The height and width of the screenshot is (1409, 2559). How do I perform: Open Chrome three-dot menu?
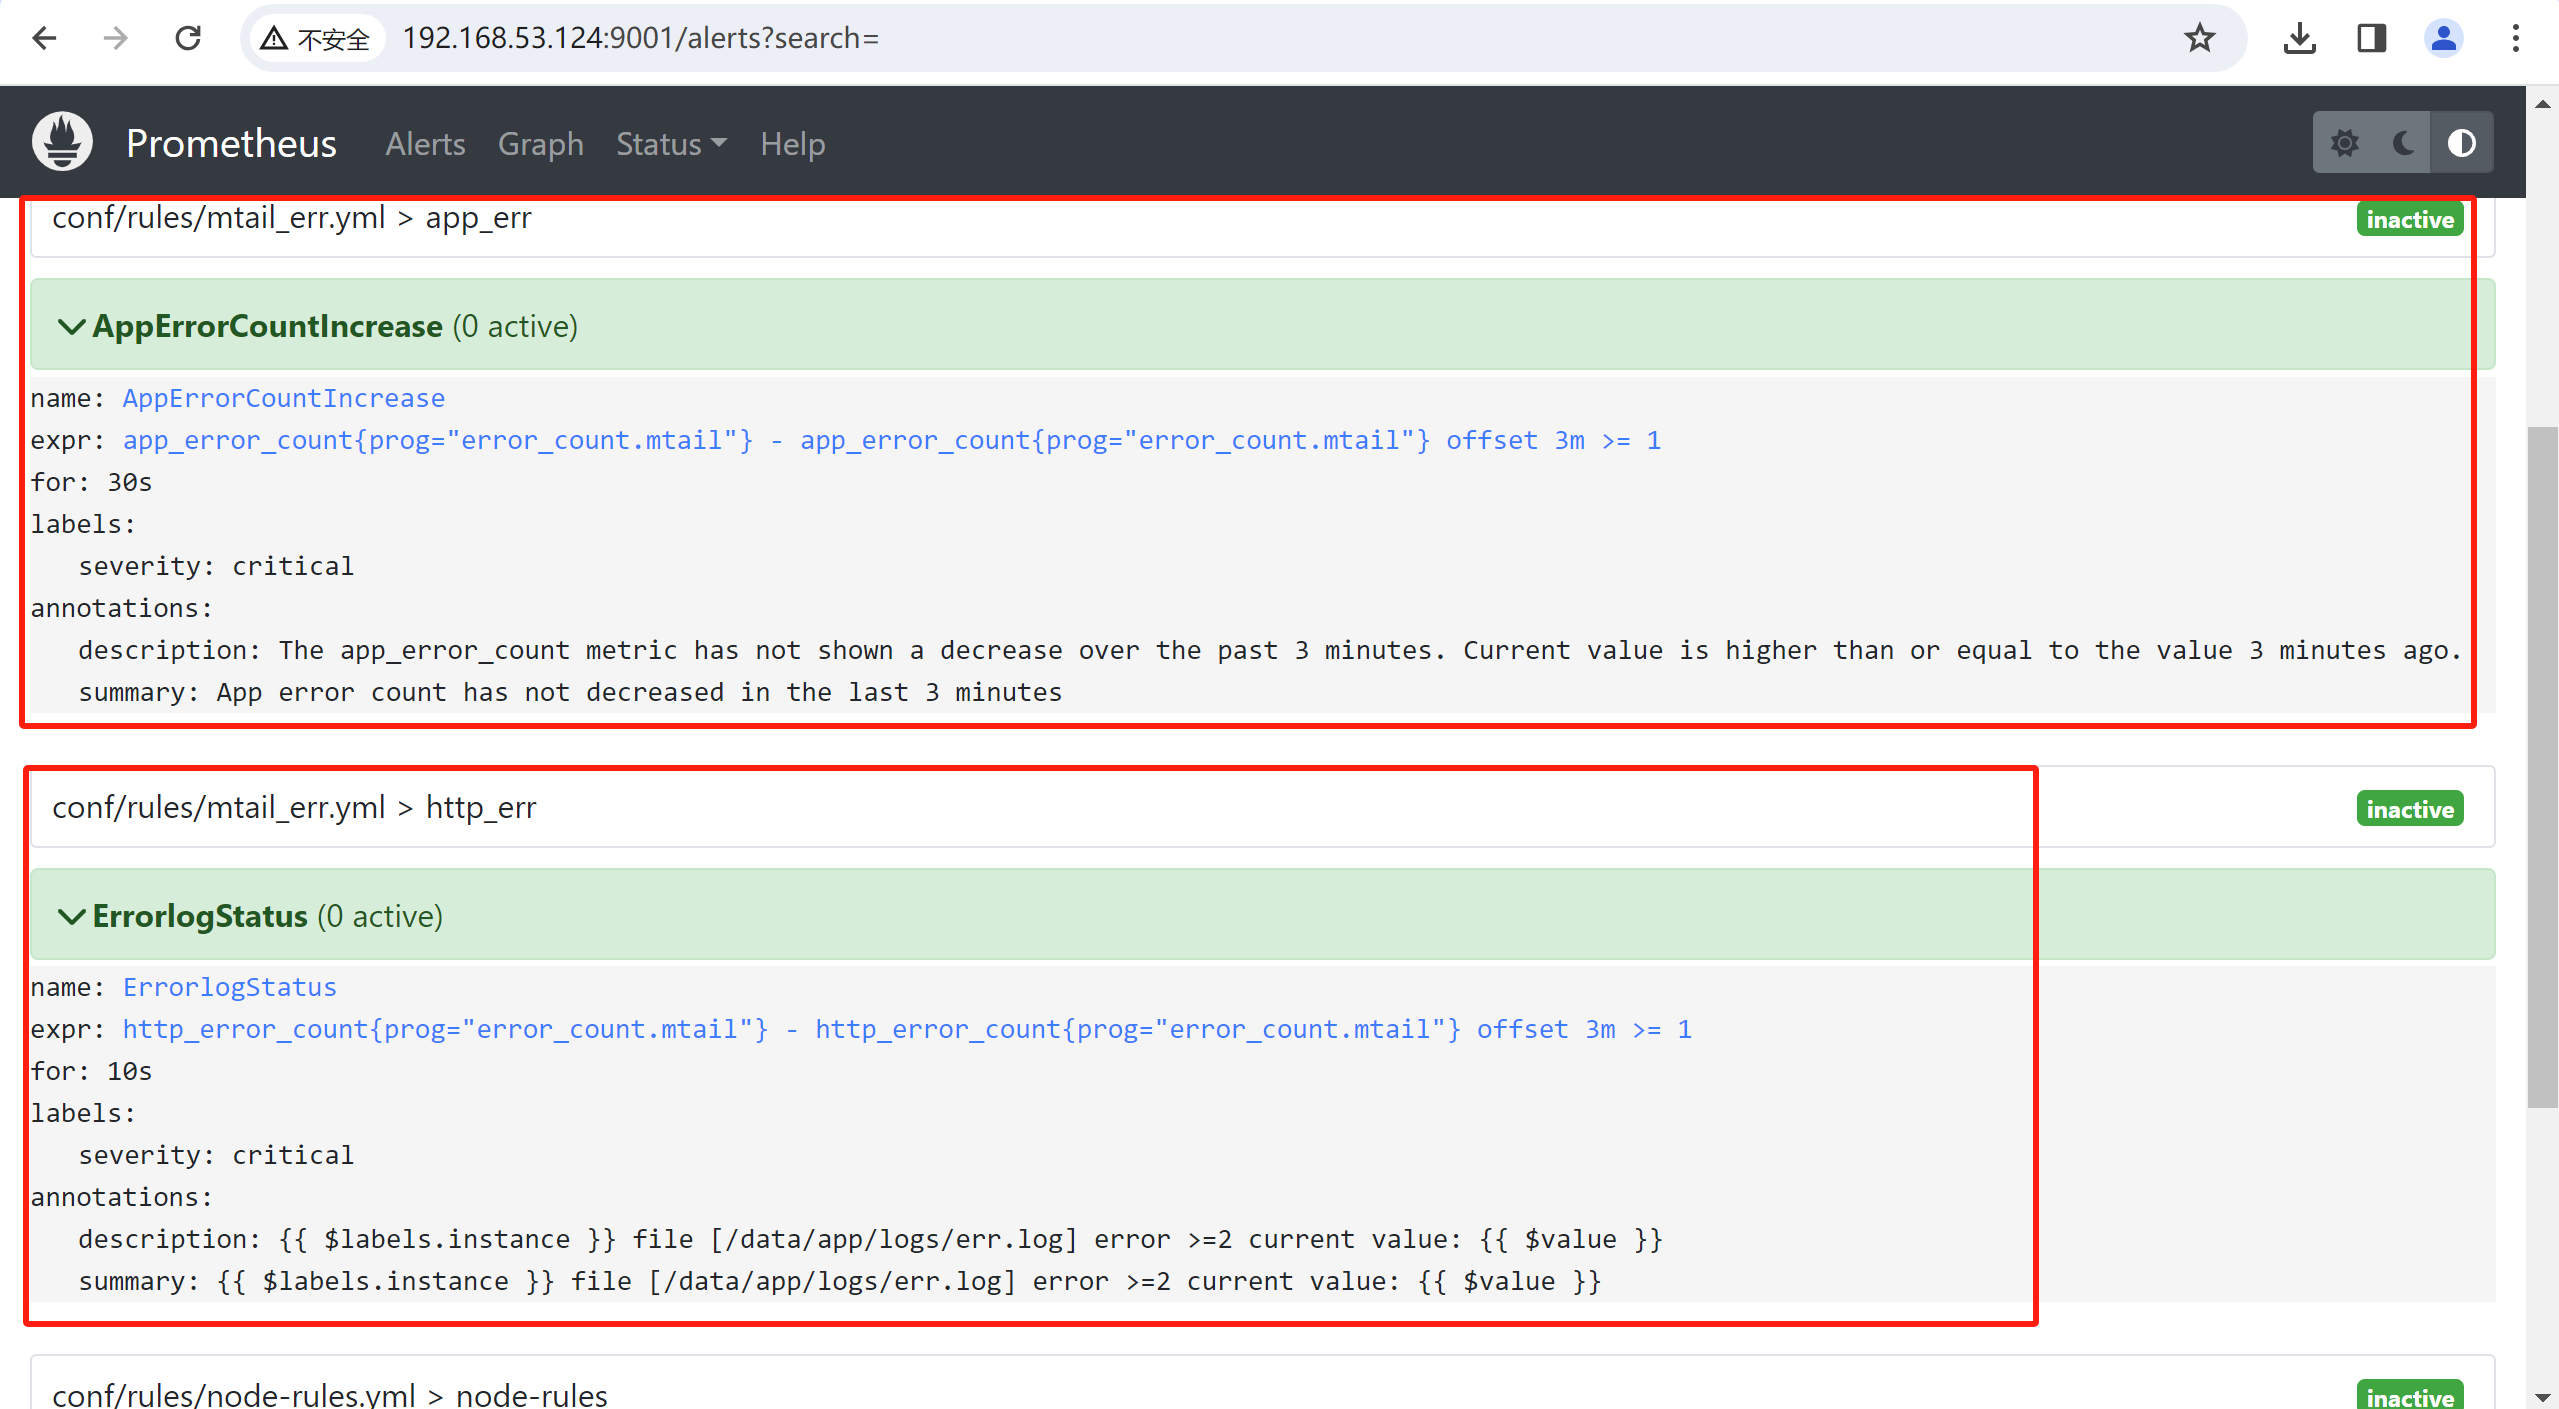coord(2516,38)
